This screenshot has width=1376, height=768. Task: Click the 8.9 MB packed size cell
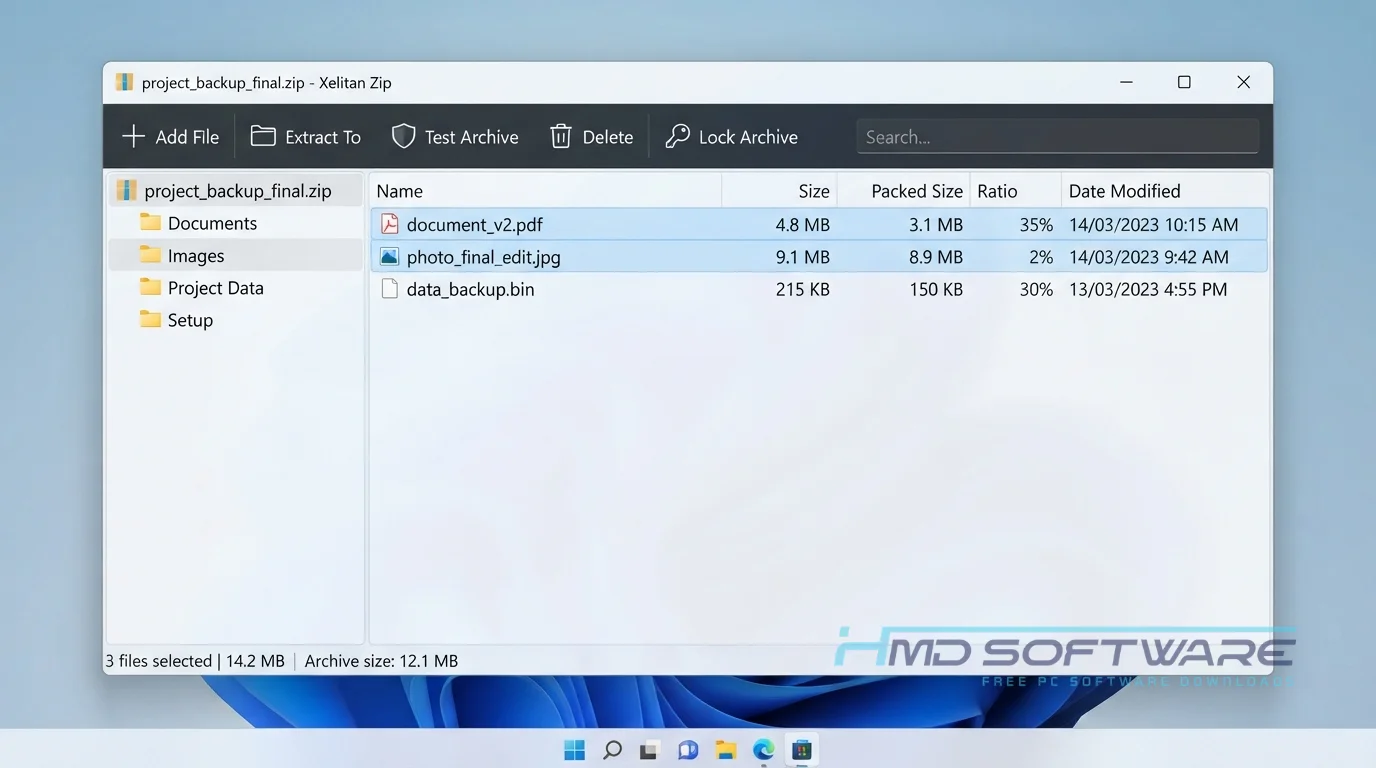coord(936,257)
